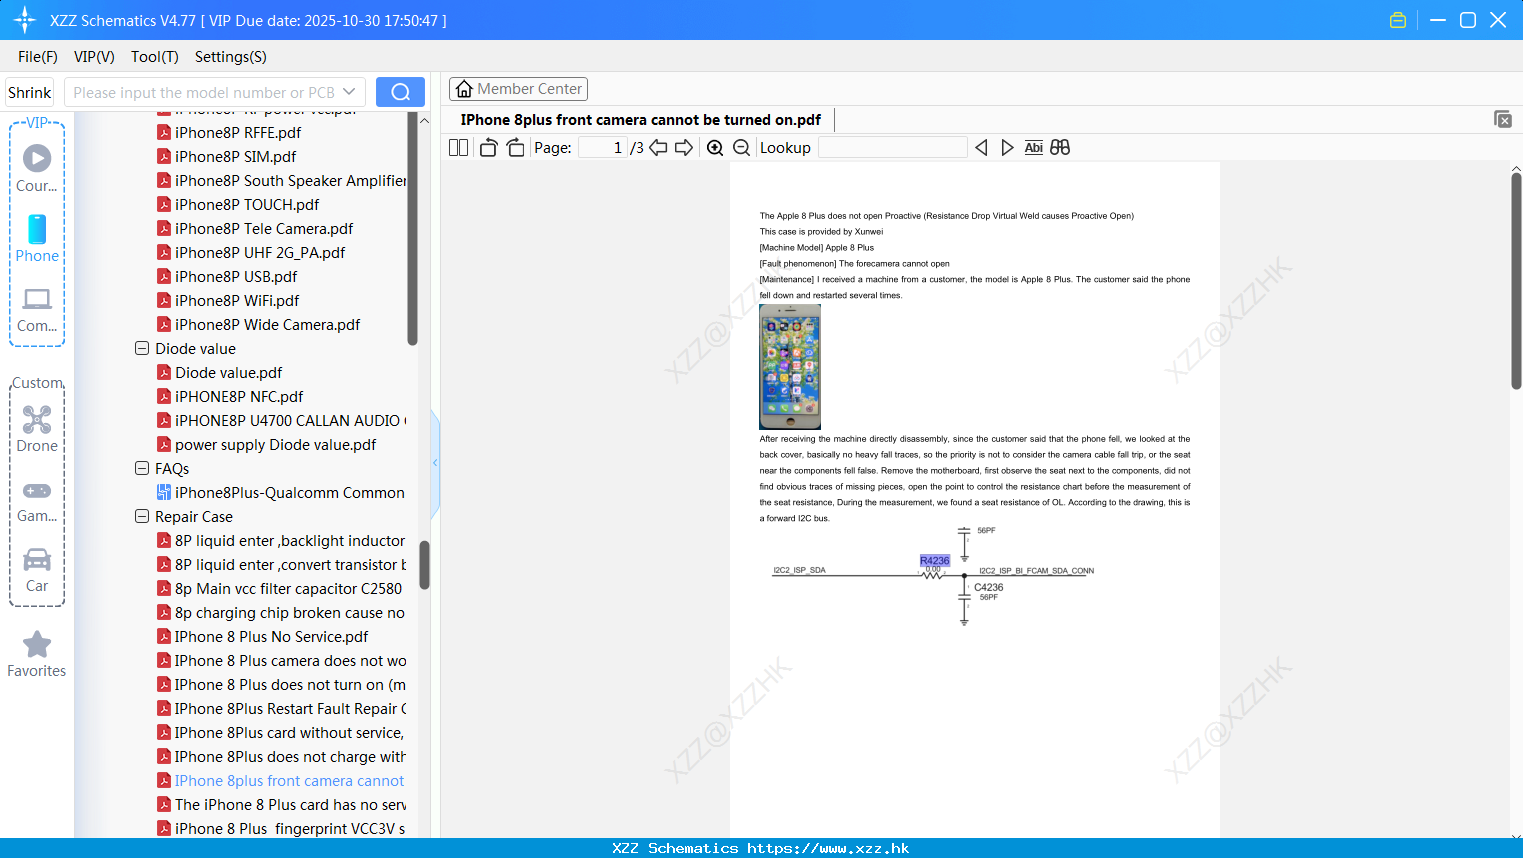This screenshot has height=858, width=1523.
Task: Click the tab-bar icon at far right
Action: click(1503, 119)
